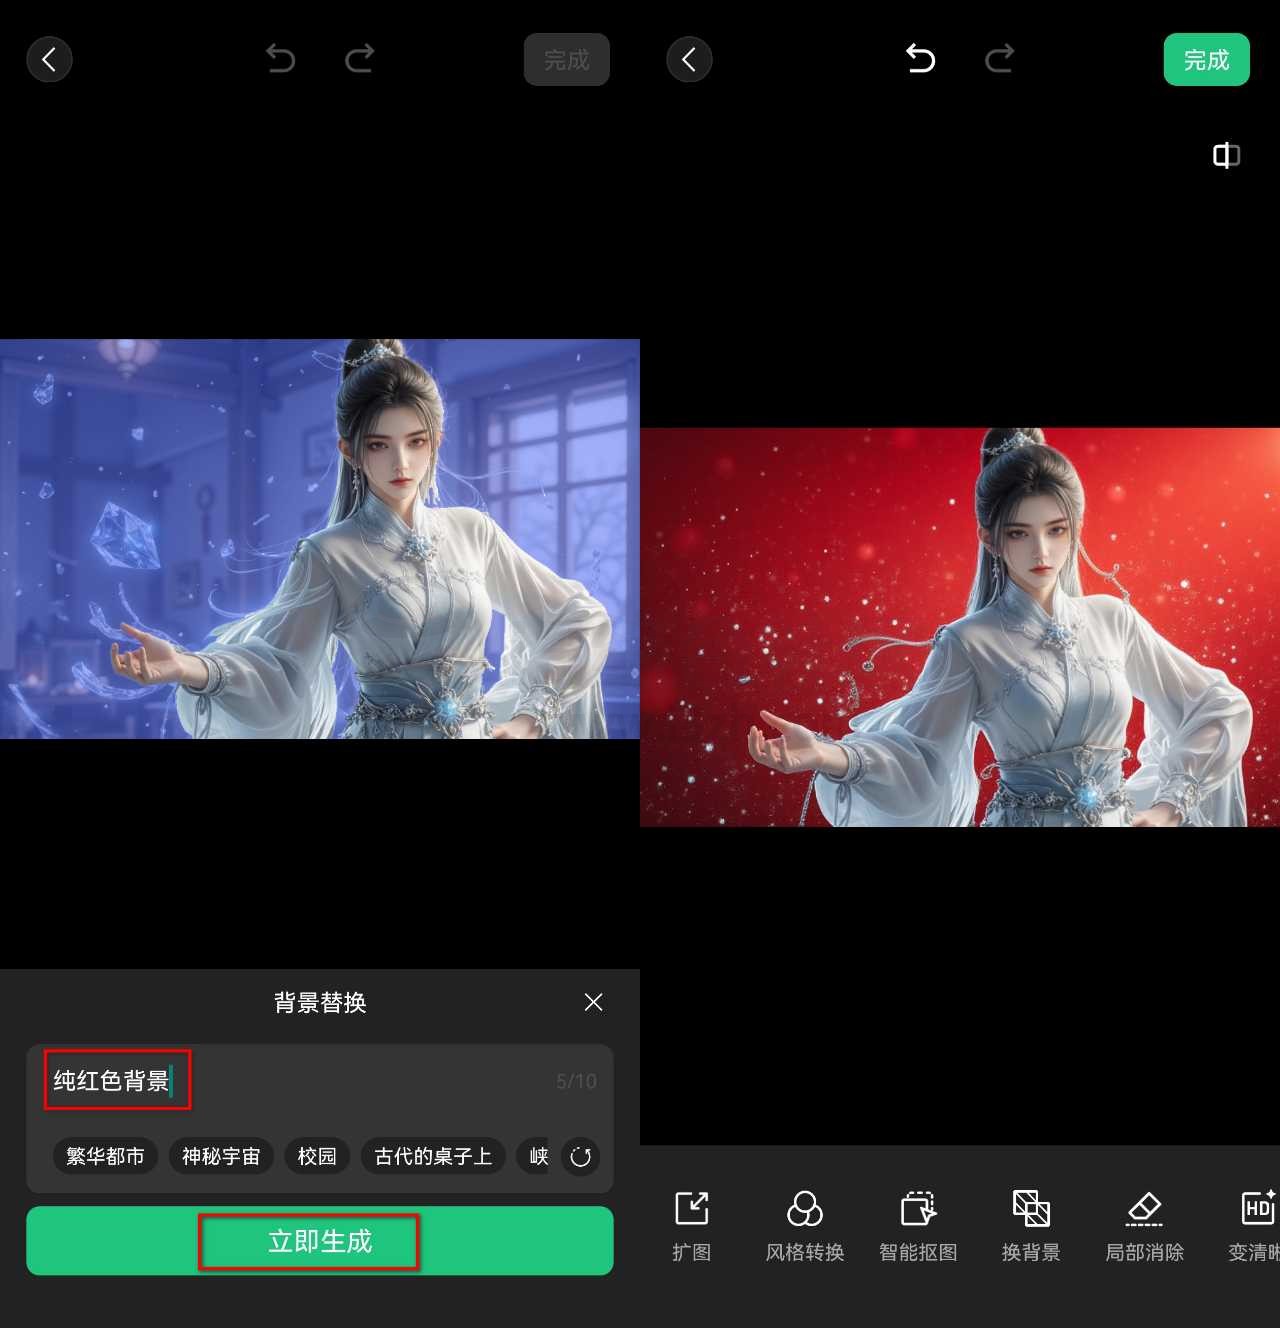Tap the 立即生成 generate button
1280x1328 pixels.
click(x=318, y=1241)
